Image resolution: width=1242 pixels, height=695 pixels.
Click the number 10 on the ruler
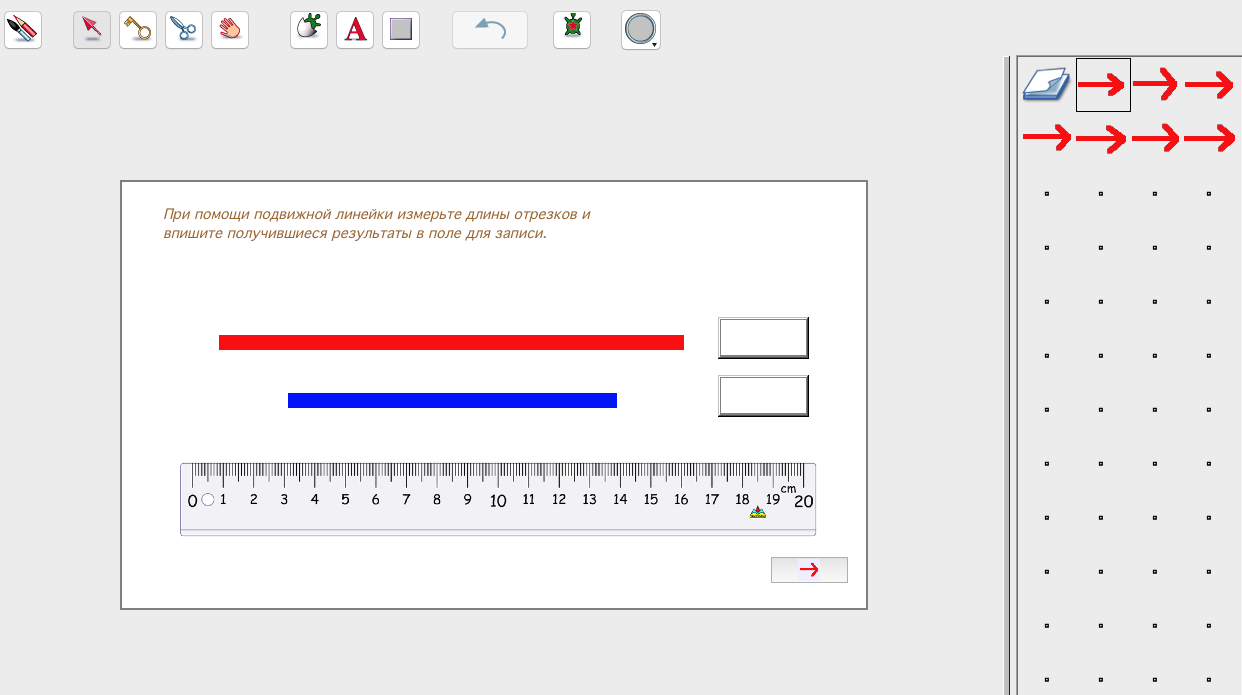tap(497, 500)
